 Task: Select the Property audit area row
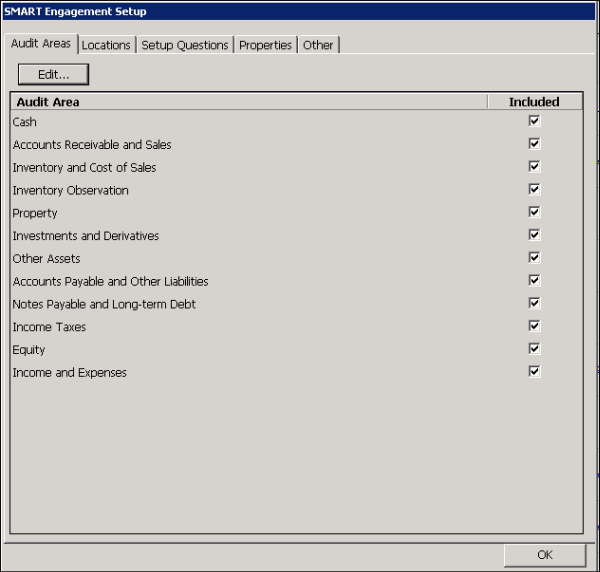297,213
